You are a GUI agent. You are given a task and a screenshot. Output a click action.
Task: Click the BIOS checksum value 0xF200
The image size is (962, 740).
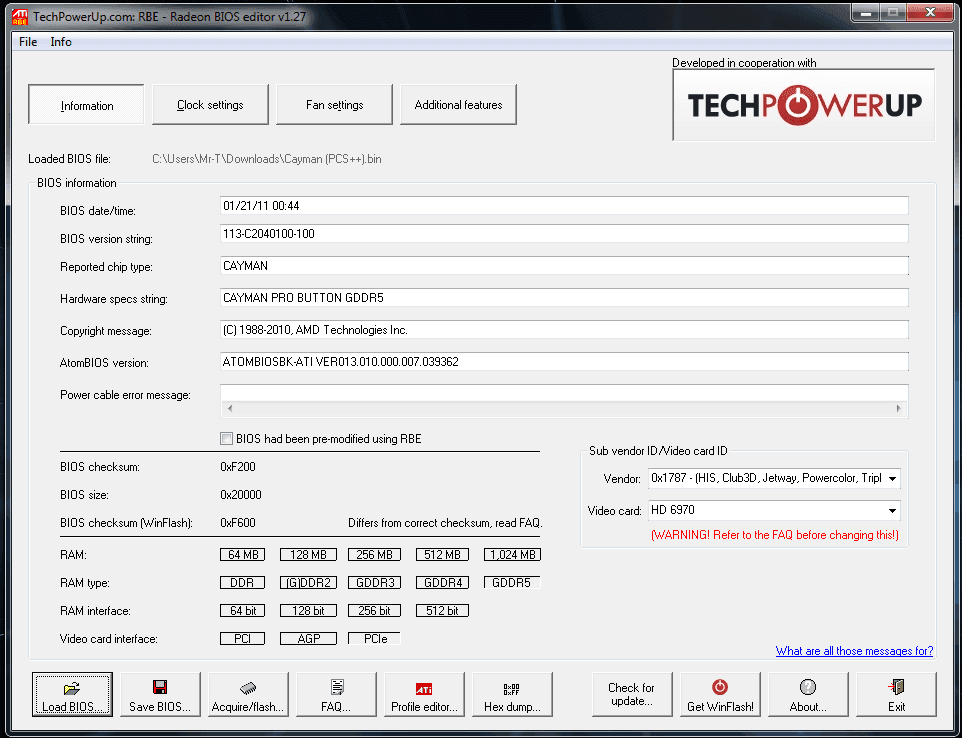click(x=238, y=467)
